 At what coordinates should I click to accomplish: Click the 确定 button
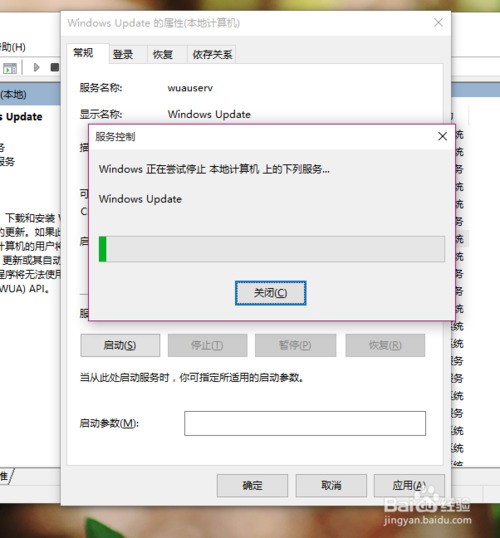tap(252, 486)
